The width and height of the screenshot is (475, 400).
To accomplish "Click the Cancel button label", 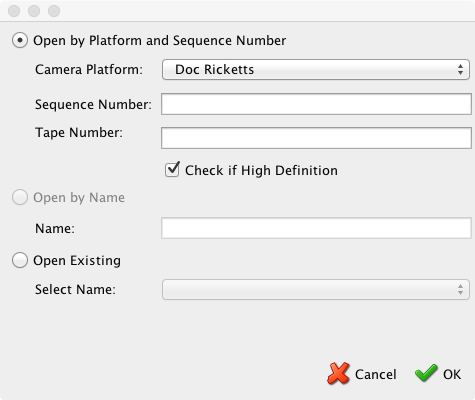I will pyautogui.click(x=376, y=374).
